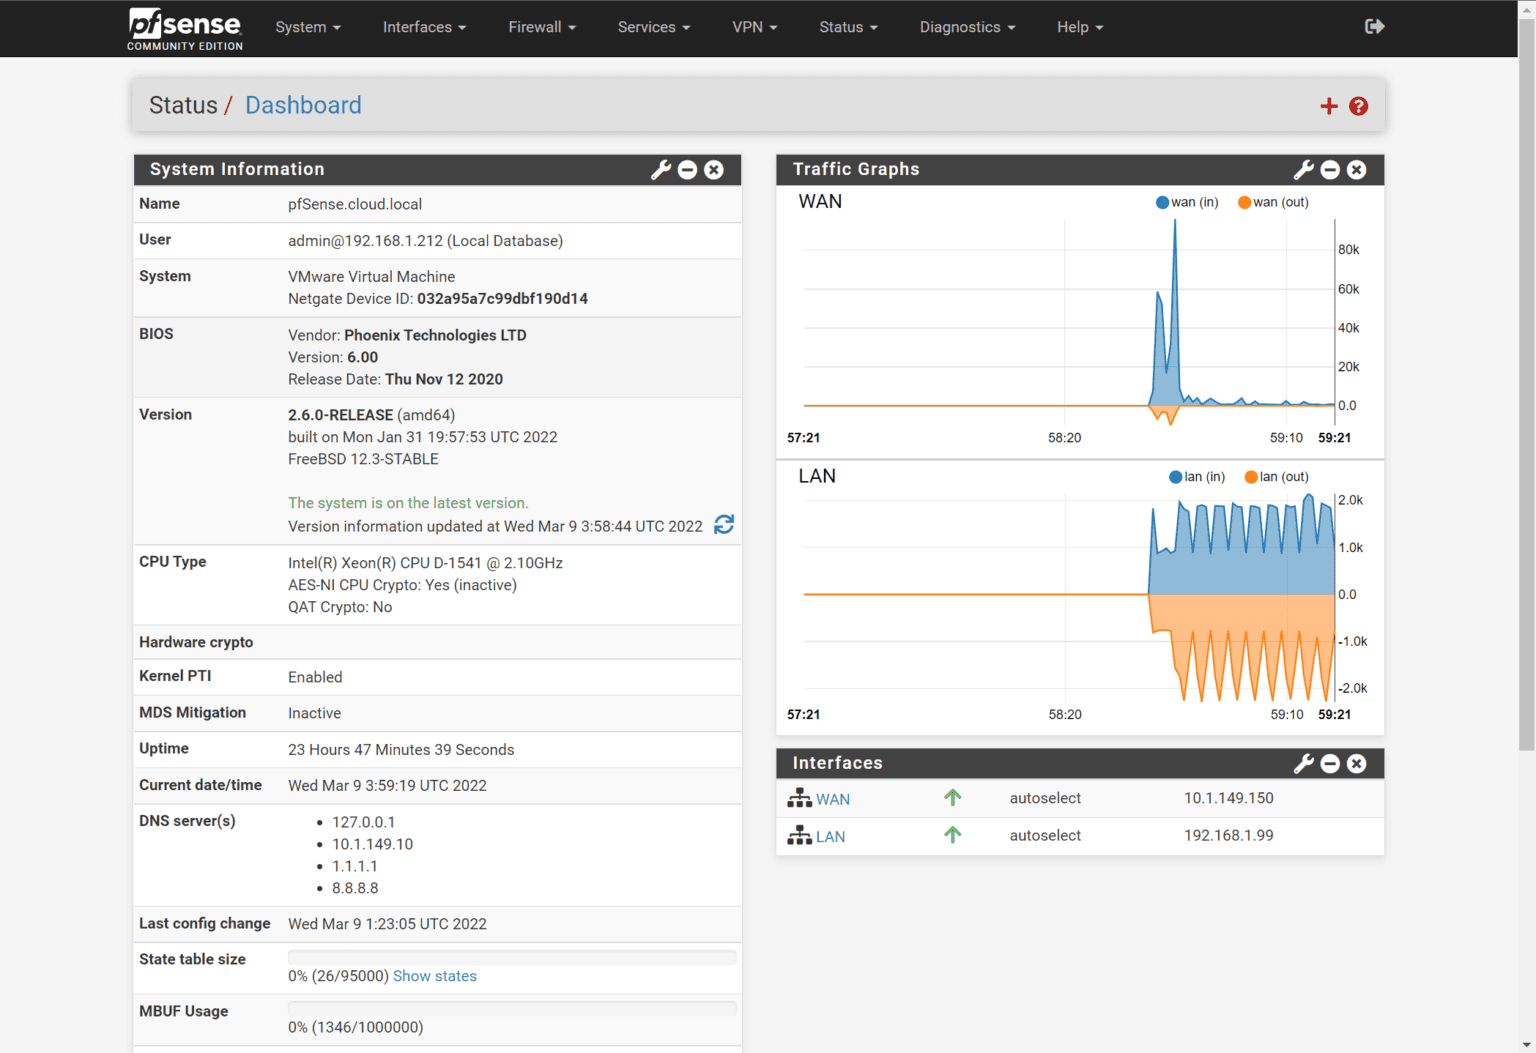The height and width of the screenshot is (1053, 1536).
Task: Toggle the wan (in) graph legend
Action: [1187, 202]
